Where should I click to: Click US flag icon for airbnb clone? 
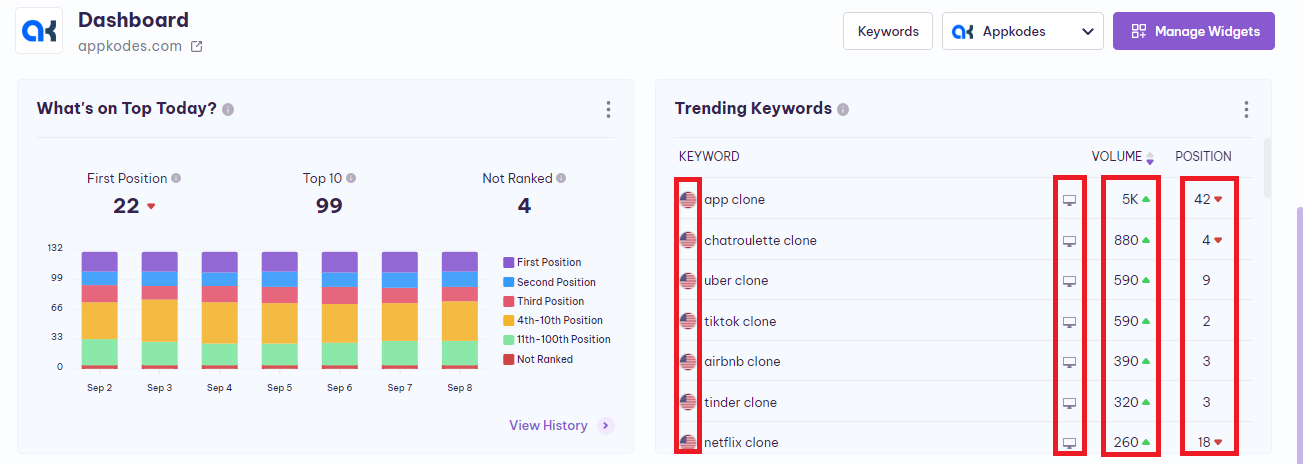(x=688, y=361)
